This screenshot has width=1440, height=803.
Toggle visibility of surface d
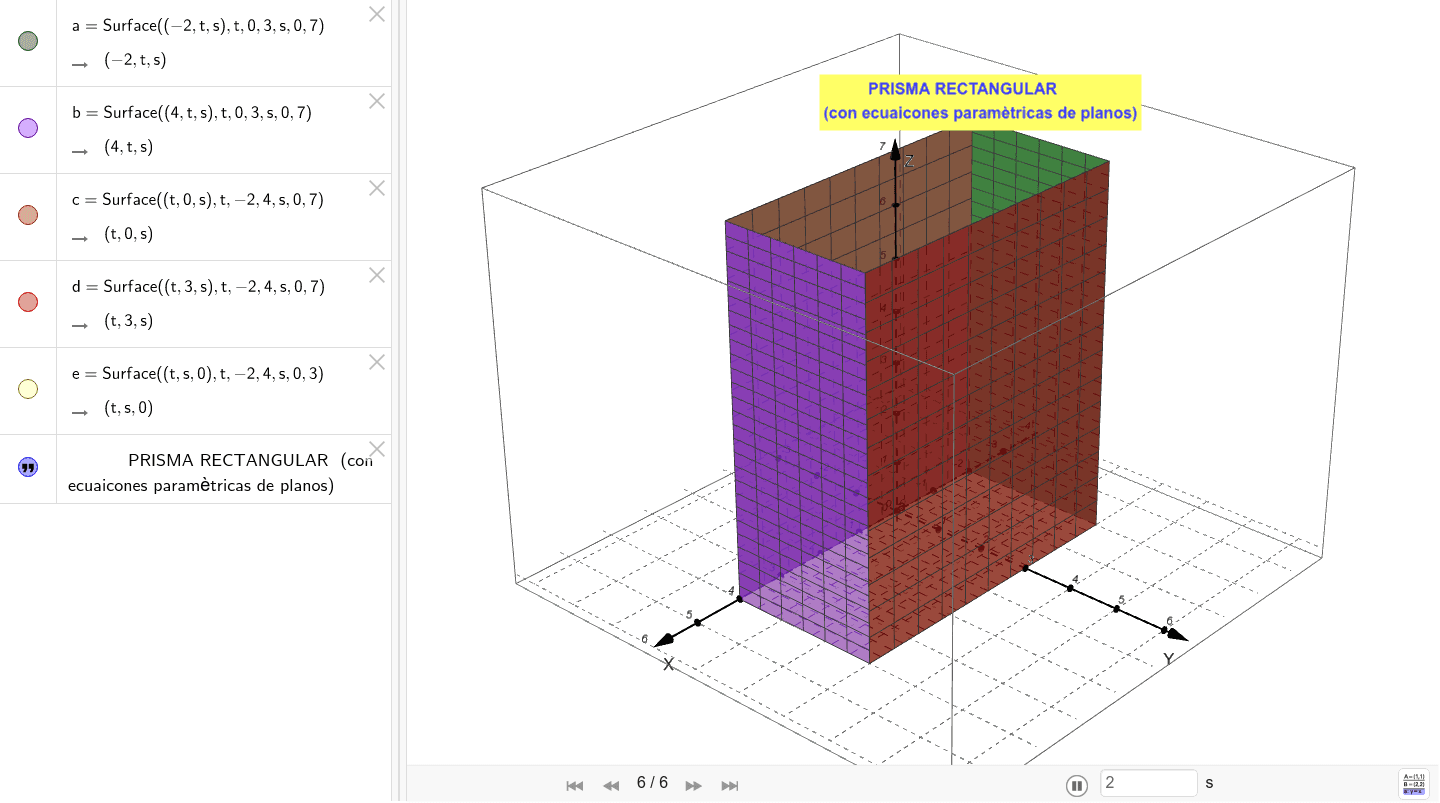pos(27,301)
